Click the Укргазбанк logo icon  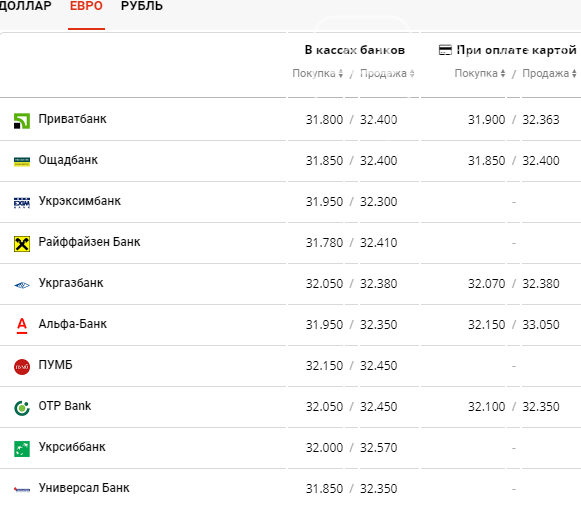tap(22, 285)
